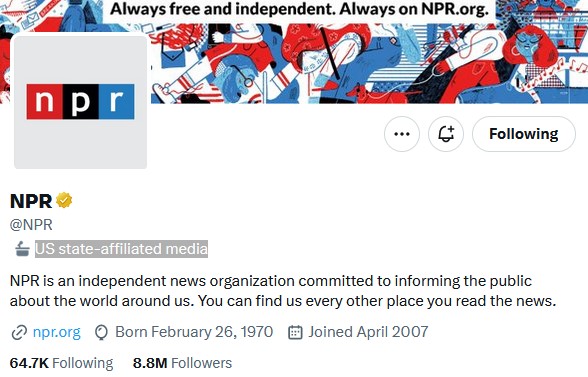
Task: Visit the npr.org website link
Action: 57,332
